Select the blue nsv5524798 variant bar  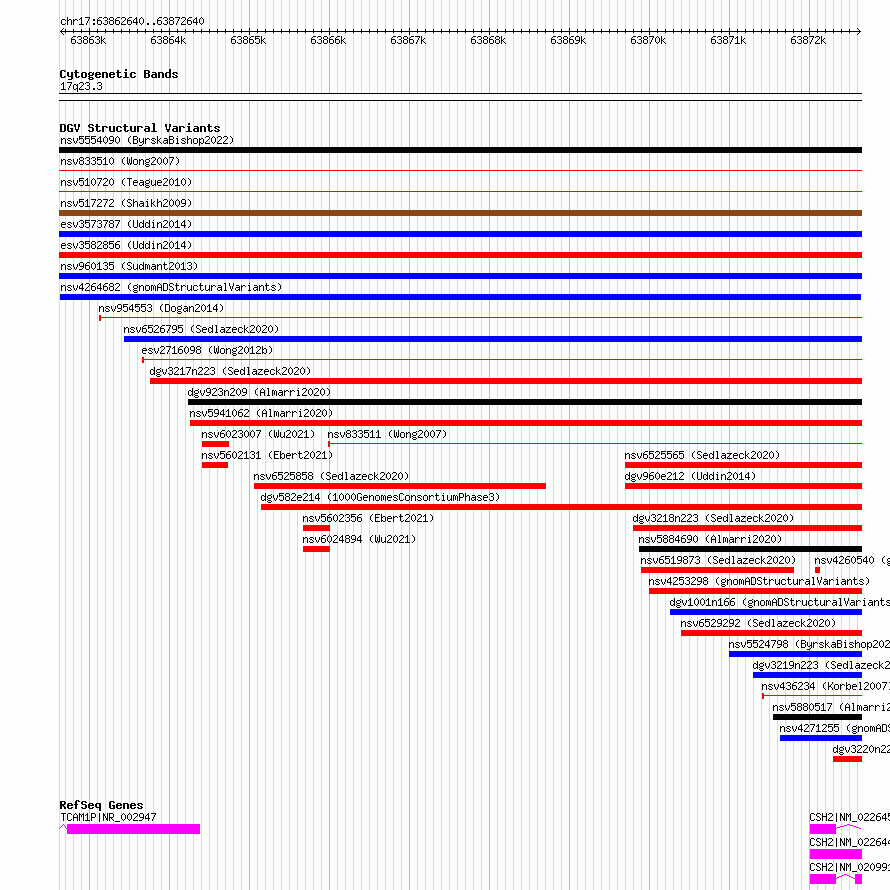tap(795, 654)
